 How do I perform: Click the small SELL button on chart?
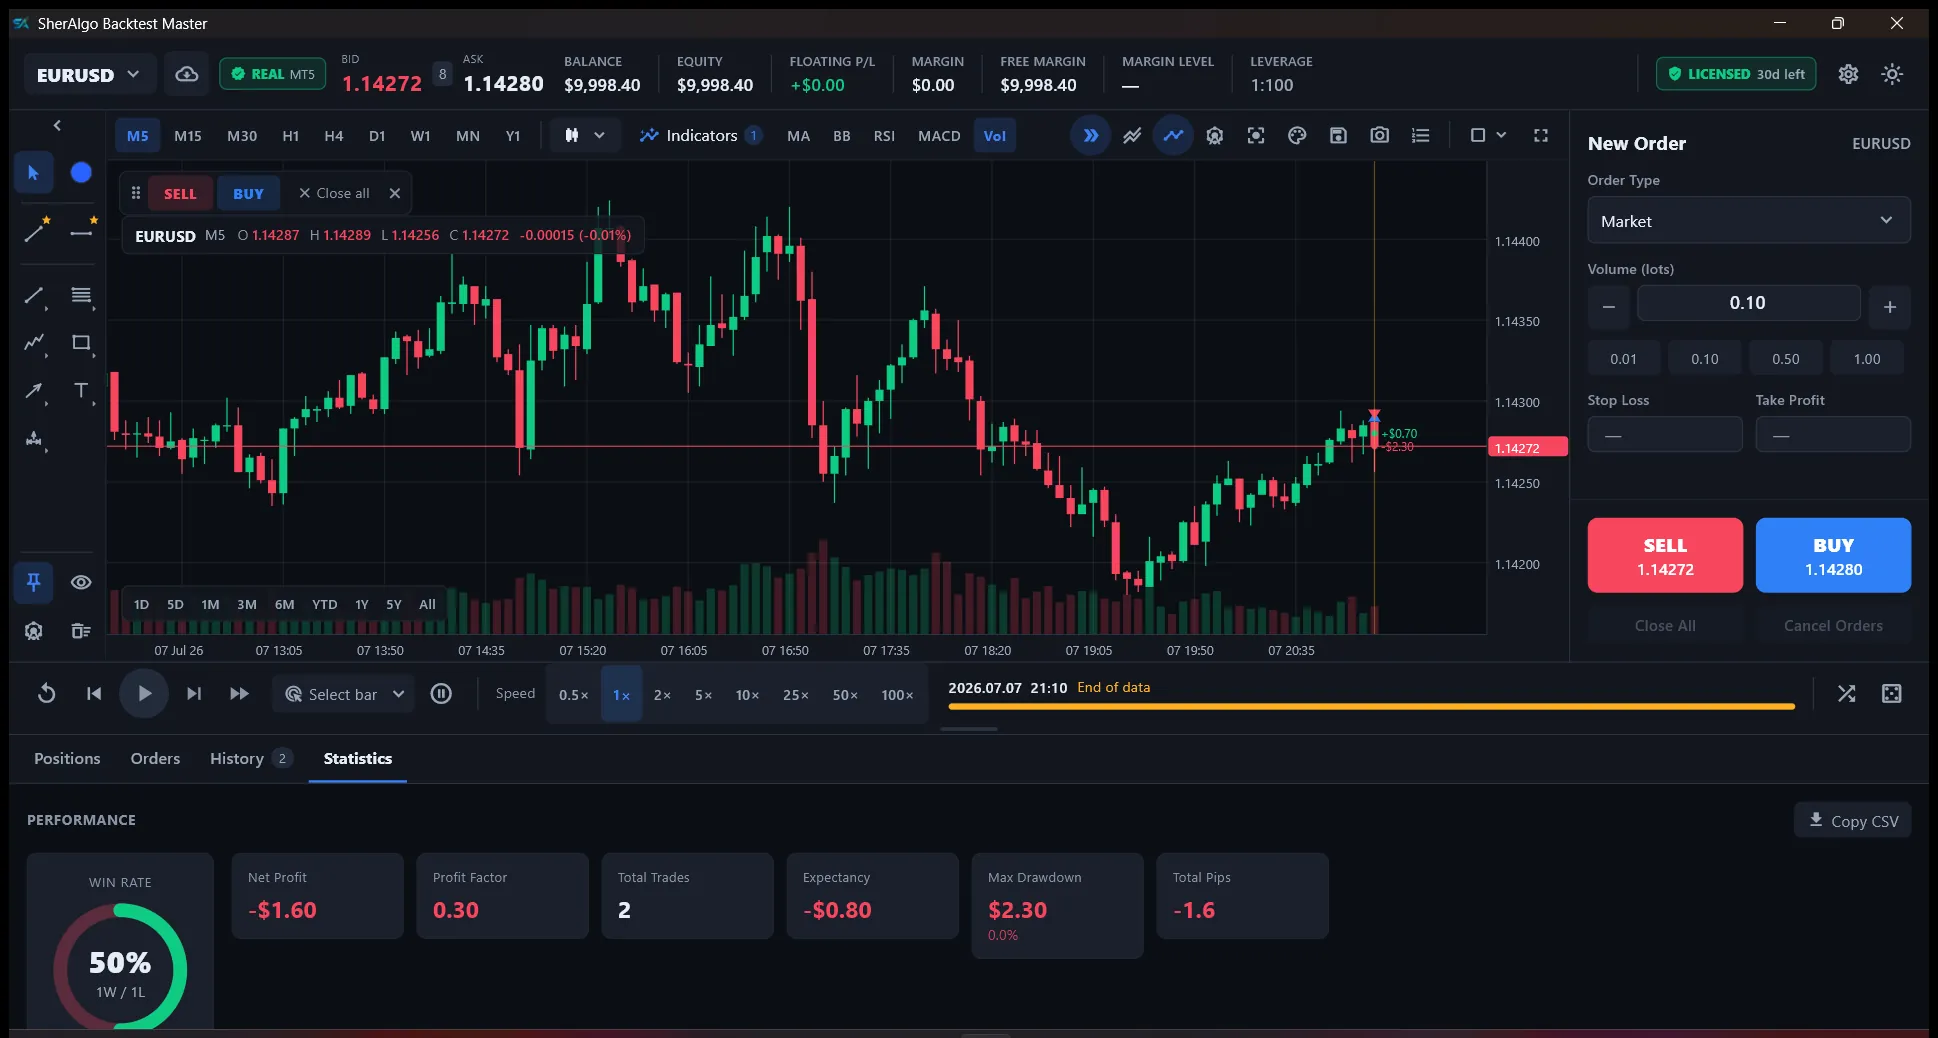[180, 194]
